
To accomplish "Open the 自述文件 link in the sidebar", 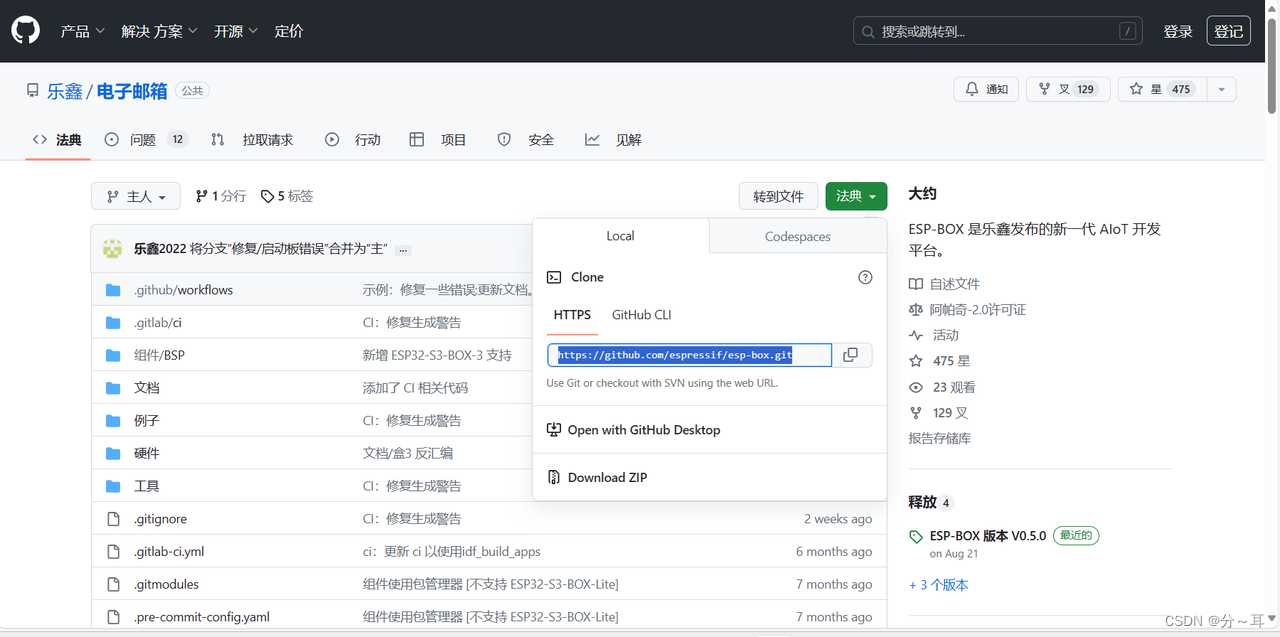I will tap(953, 283).
